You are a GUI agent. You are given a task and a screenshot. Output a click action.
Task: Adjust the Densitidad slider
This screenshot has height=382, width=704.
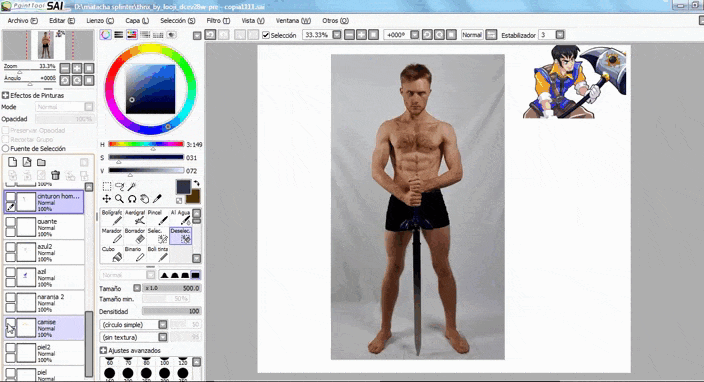(171, 311)
